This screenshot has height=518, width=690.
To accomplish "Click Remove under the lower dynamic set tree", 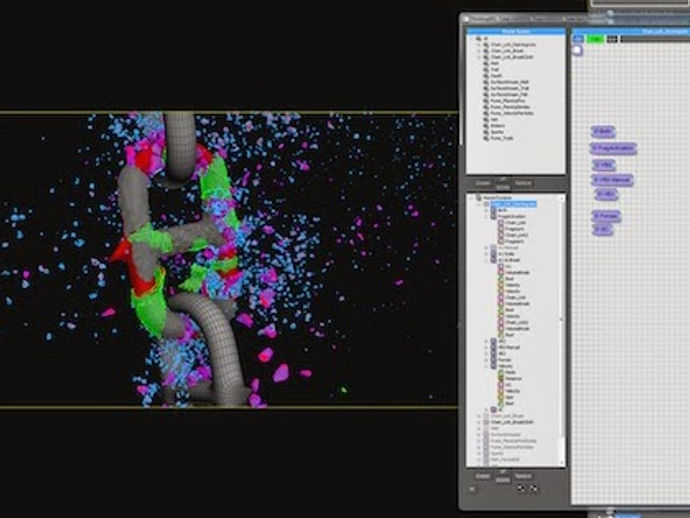I will pos(523,476).
